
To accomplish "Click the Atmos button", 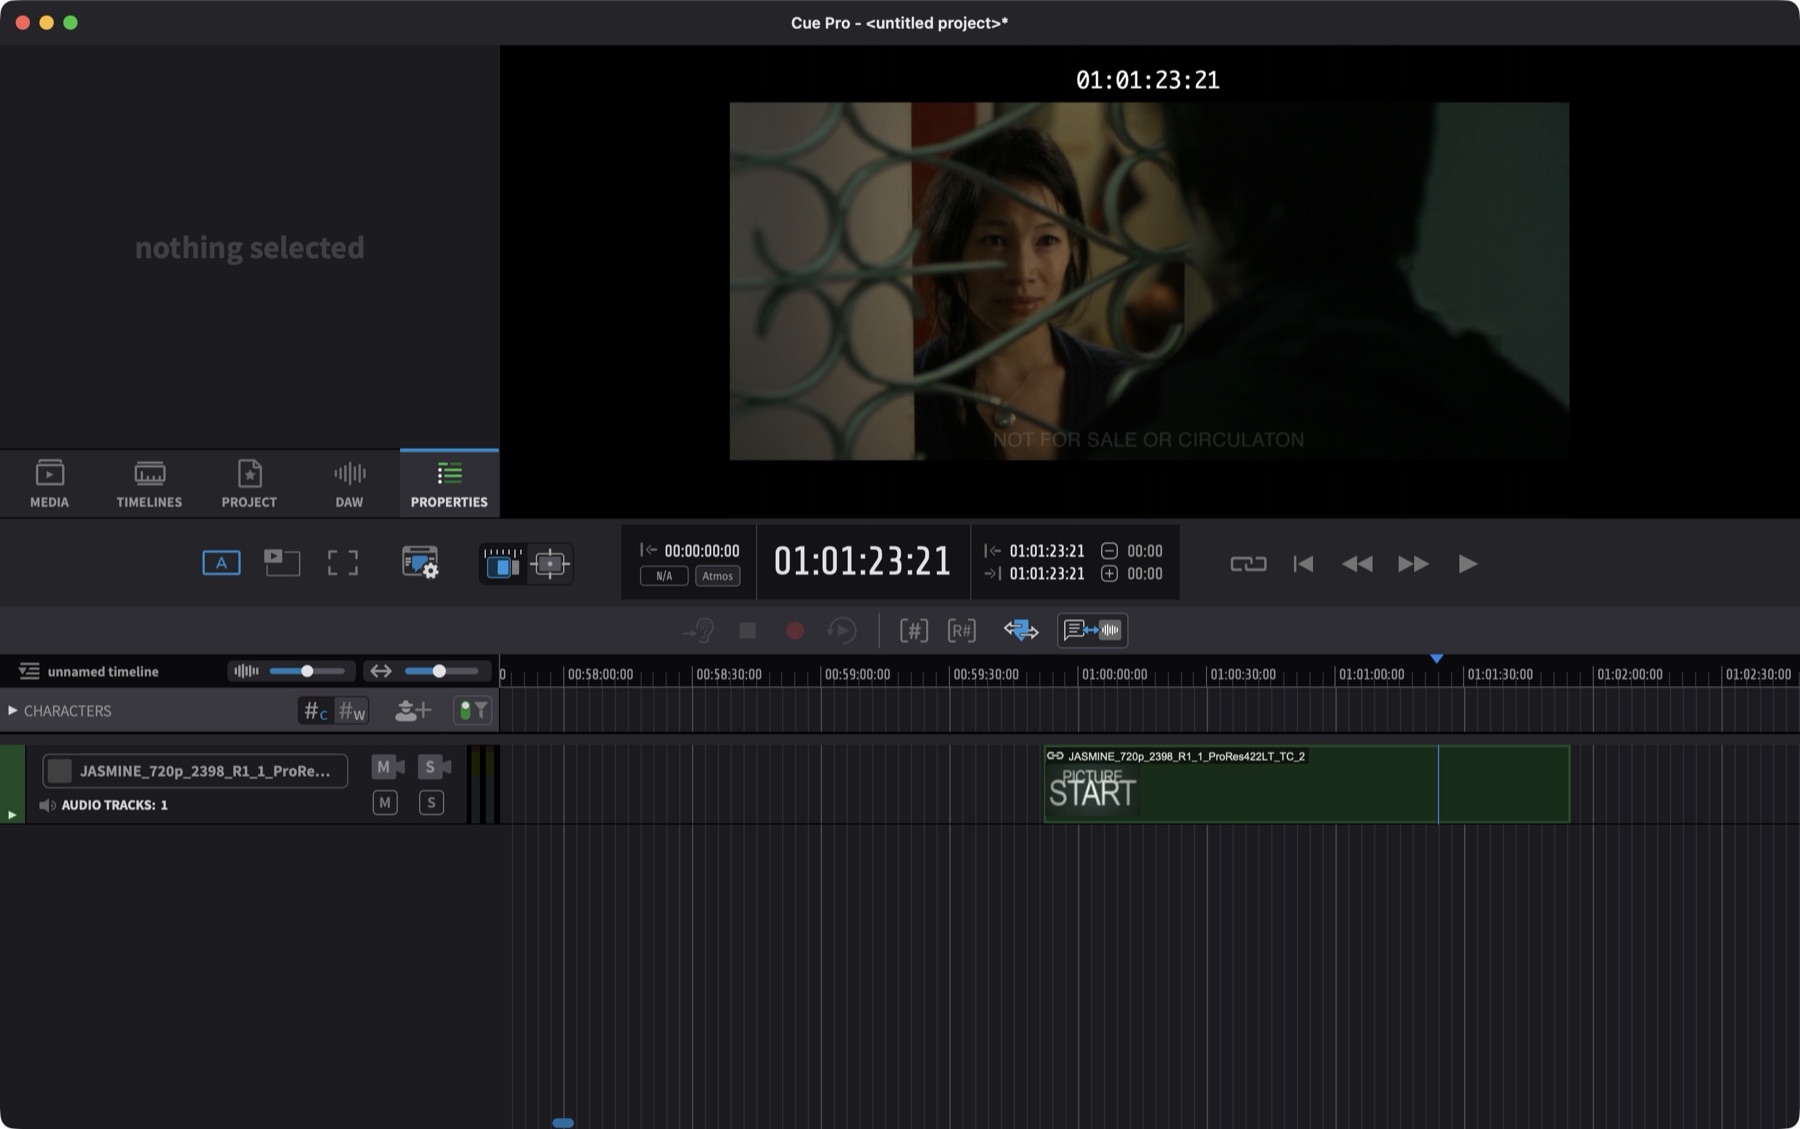I will (717, 576).
